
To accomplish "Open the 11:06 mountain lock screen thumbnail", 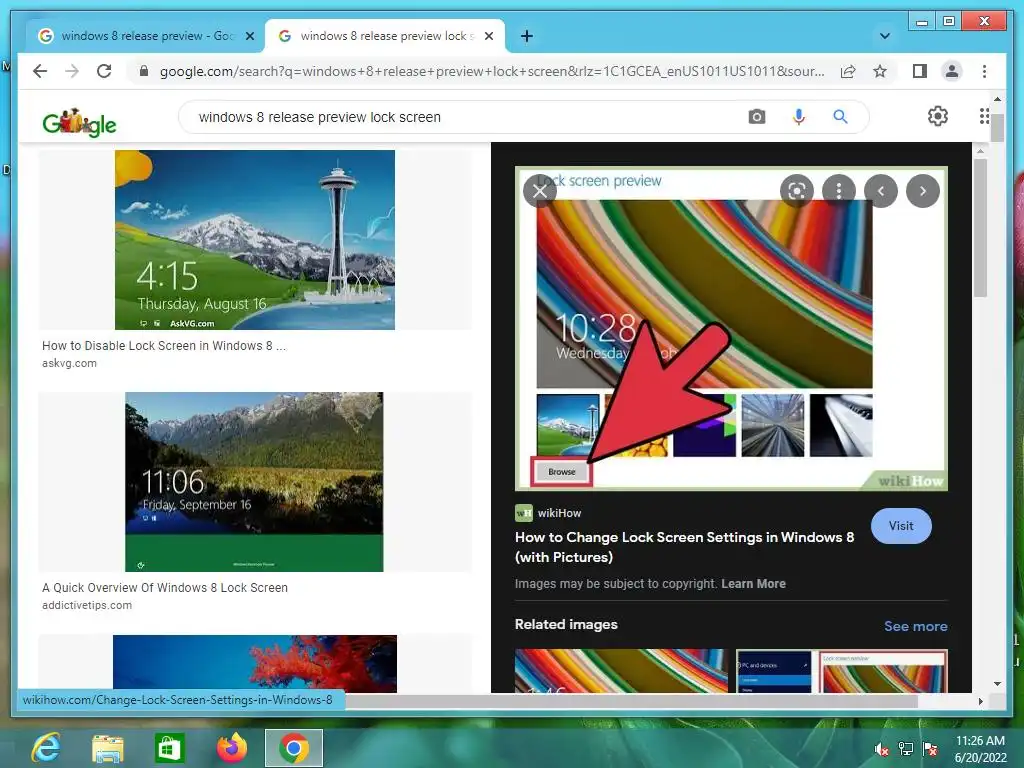I will 254,482.
